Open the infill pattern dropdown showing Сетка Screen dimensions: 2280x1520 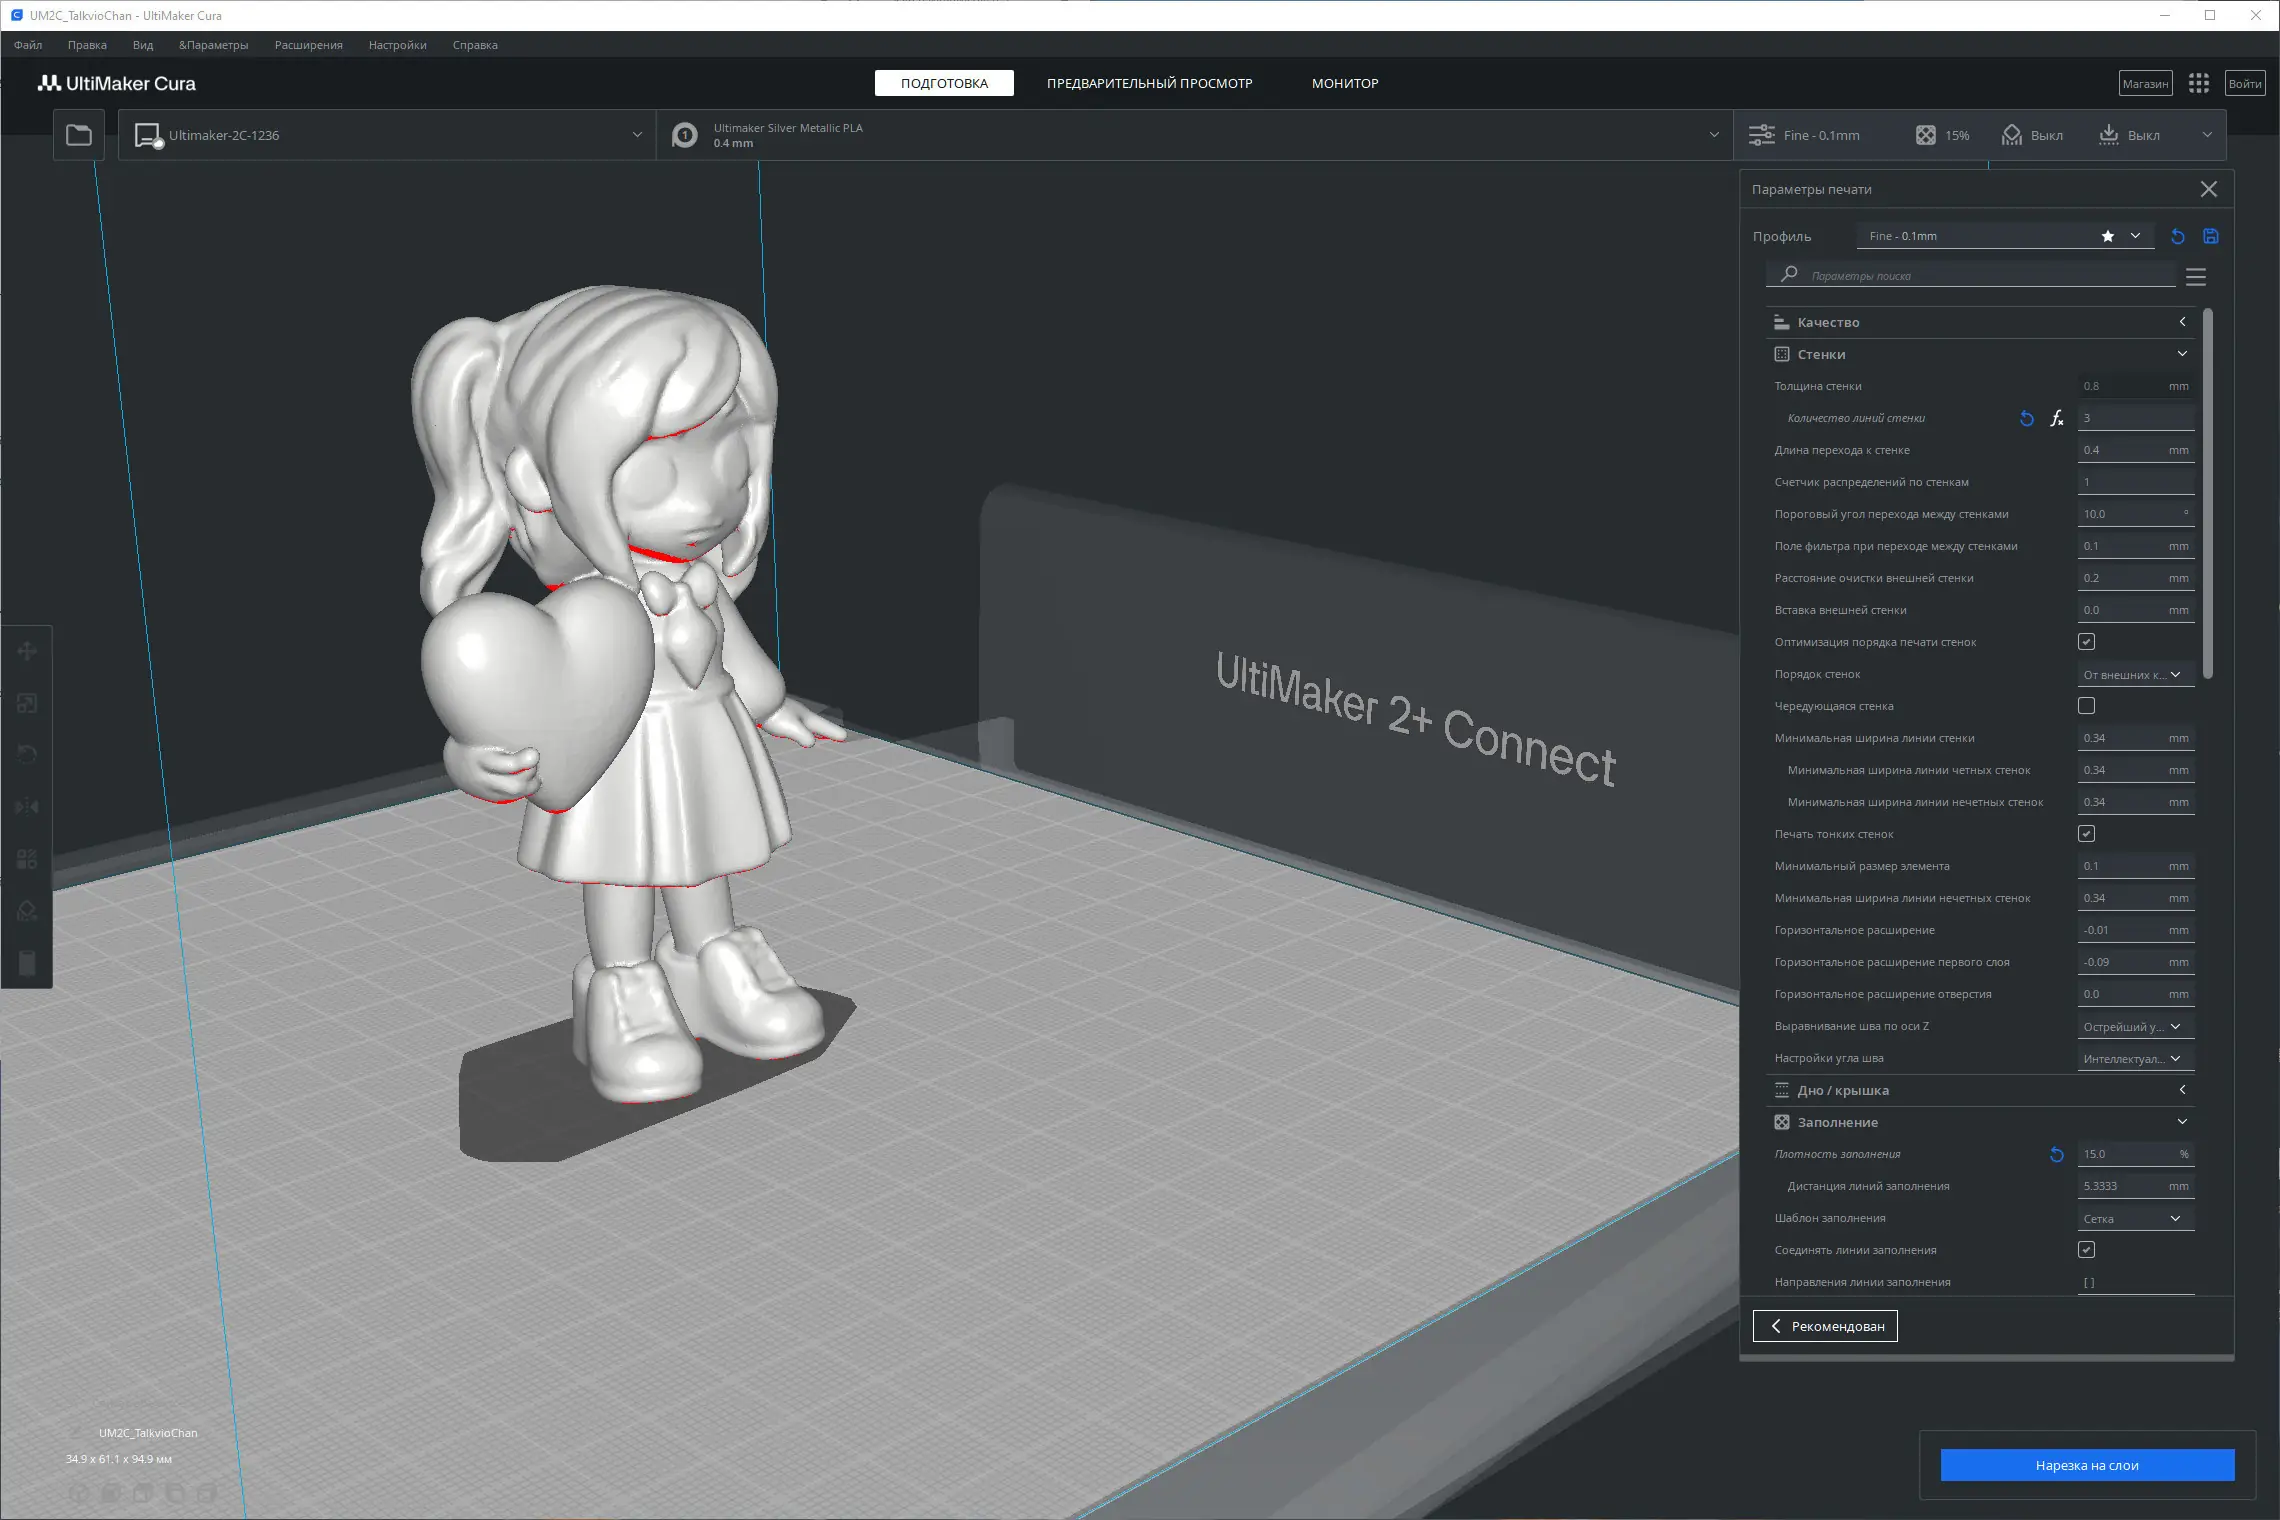(2134, 1219)
